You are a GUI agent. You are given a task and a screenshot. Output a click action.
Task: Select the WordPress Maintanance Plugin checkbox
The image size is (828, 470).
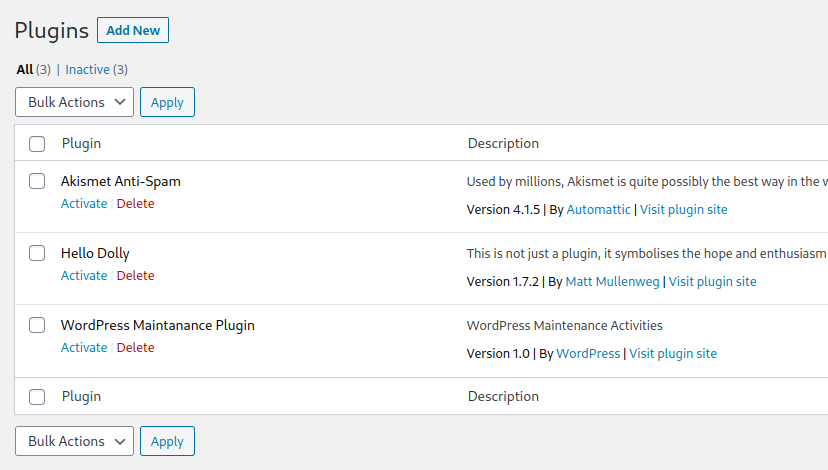click(37, 326)
